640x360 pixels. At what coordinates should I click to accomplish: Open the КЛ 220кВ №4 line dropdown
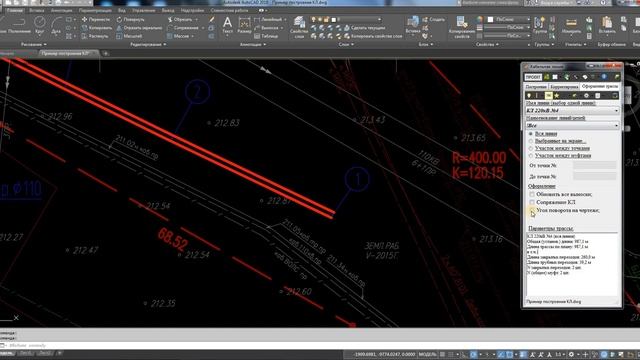(x=572, y=110)
